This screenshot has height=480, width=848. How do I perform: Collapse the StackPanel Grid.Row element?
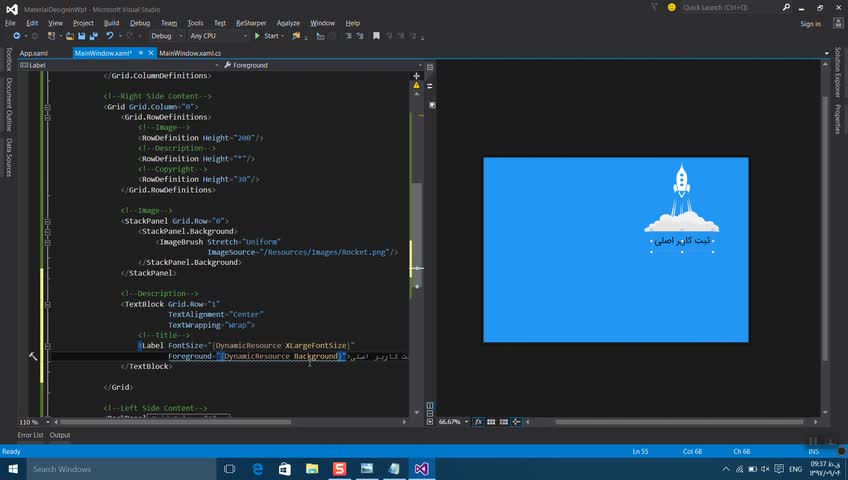(x=48, y=221)
